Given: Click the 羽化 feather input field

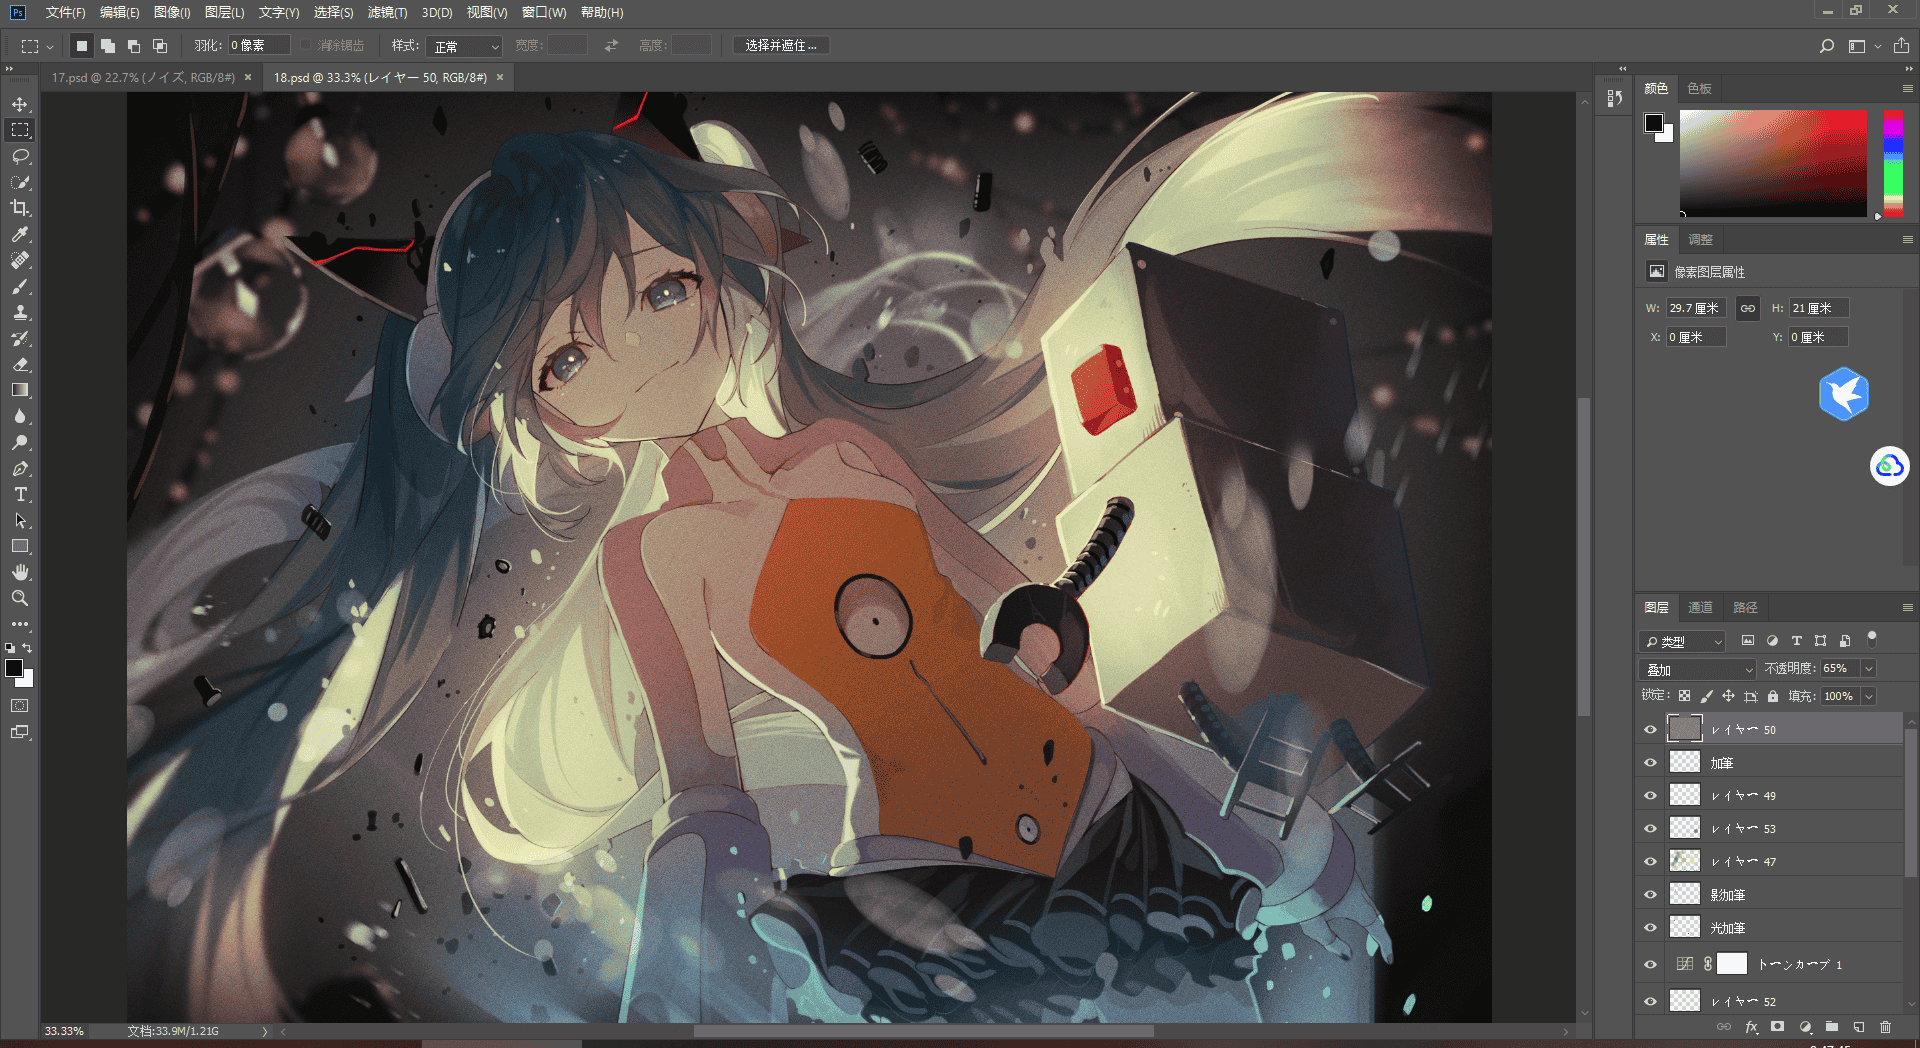Looking at the screenshot, I should [x=258, y=46].
